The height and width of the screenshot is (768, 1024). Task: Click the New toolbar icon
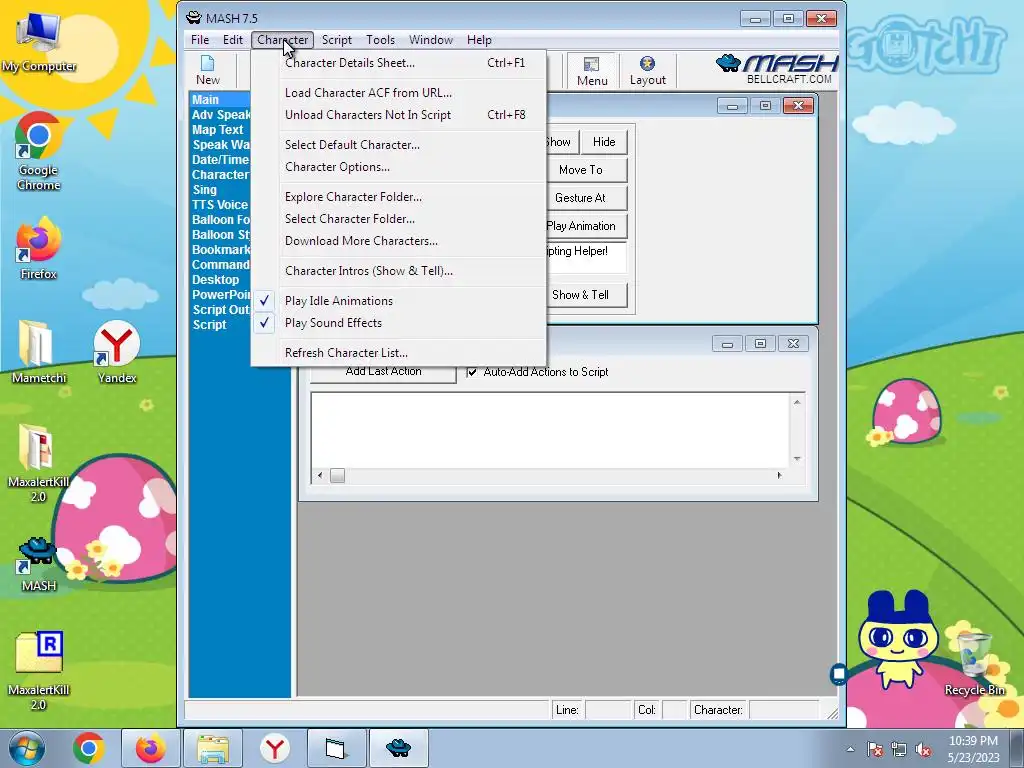(x=208, y=71)
